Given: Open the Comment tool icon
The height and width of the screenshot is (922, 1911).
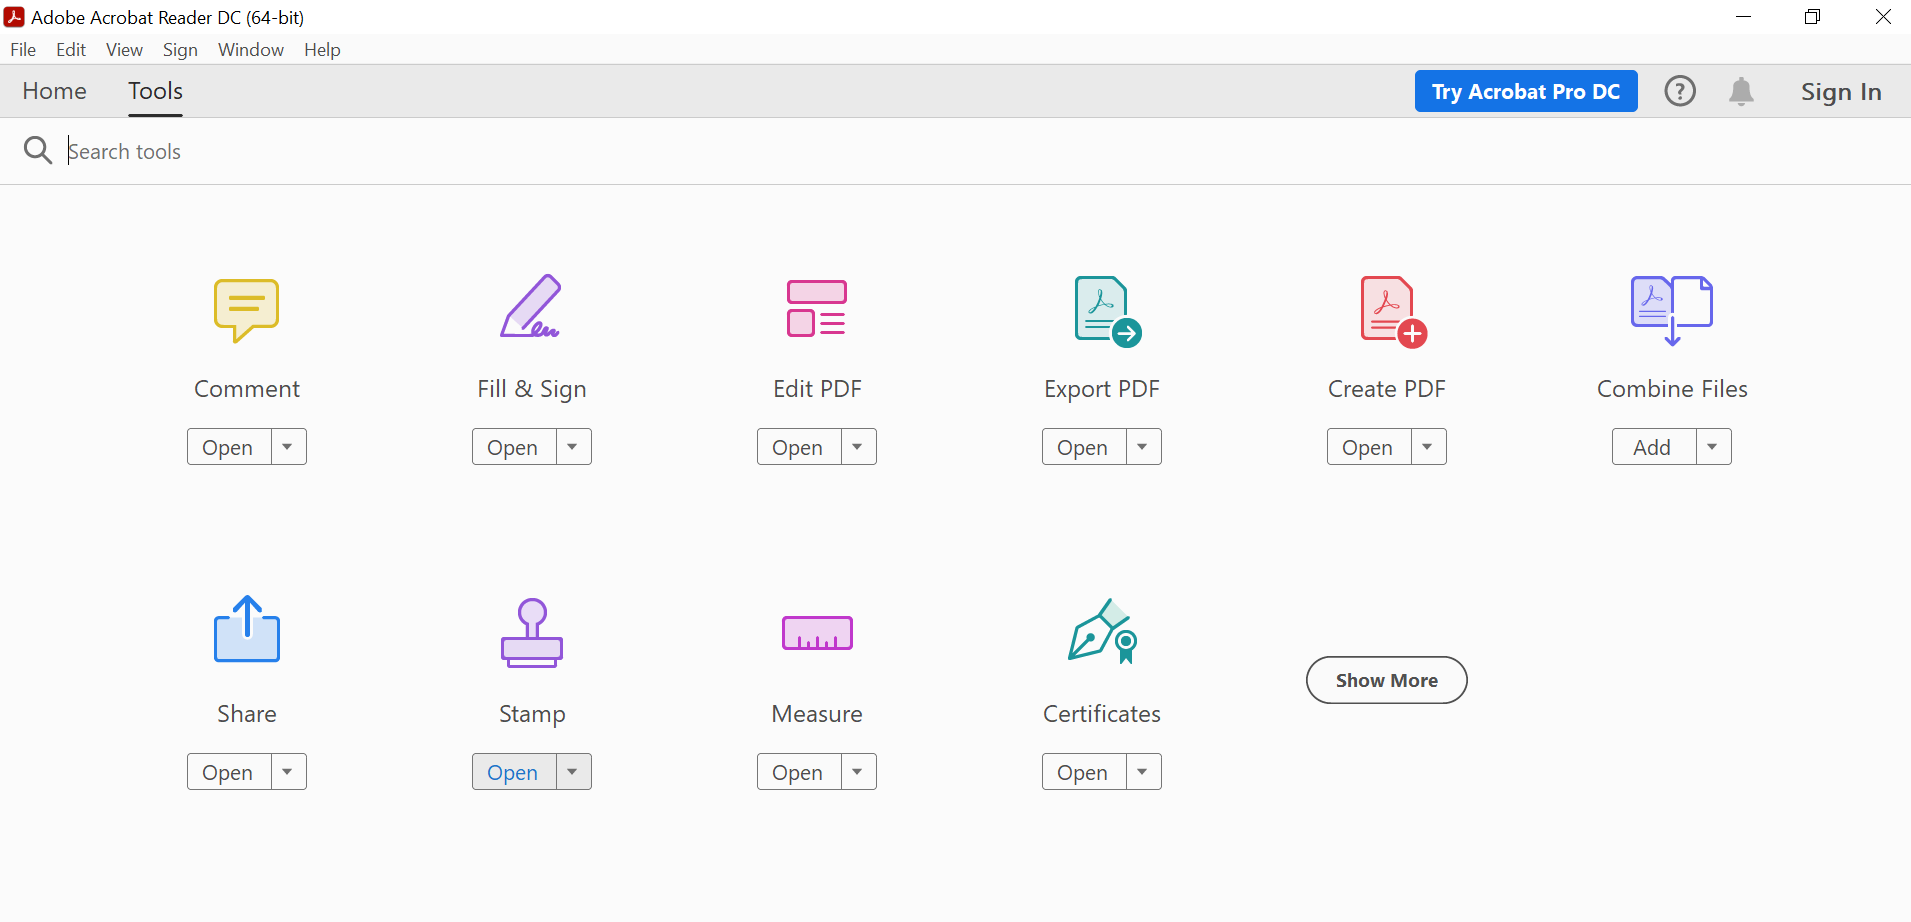Looking at the screenshot, I should [x=246, y=310].
